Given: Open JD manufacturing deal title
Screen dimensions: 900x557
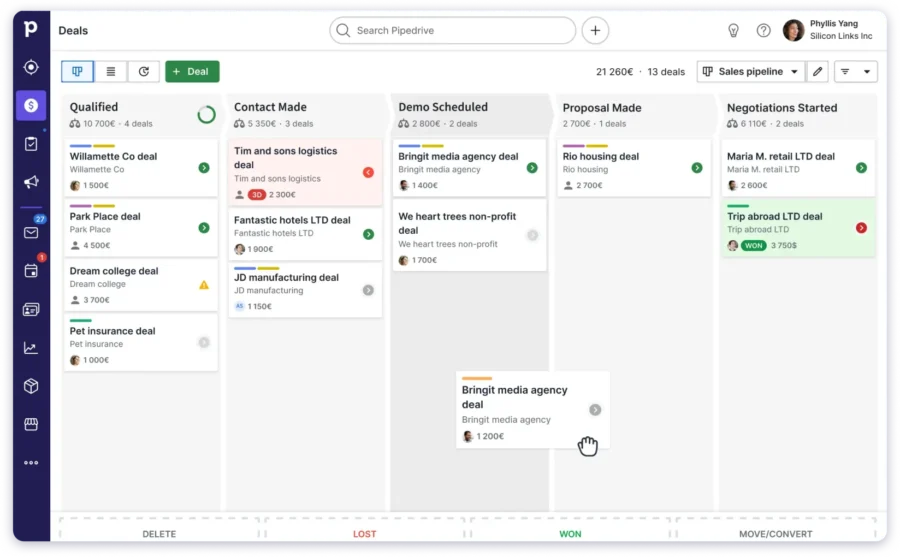Looking at the screenshot, I should click(286, 277).
